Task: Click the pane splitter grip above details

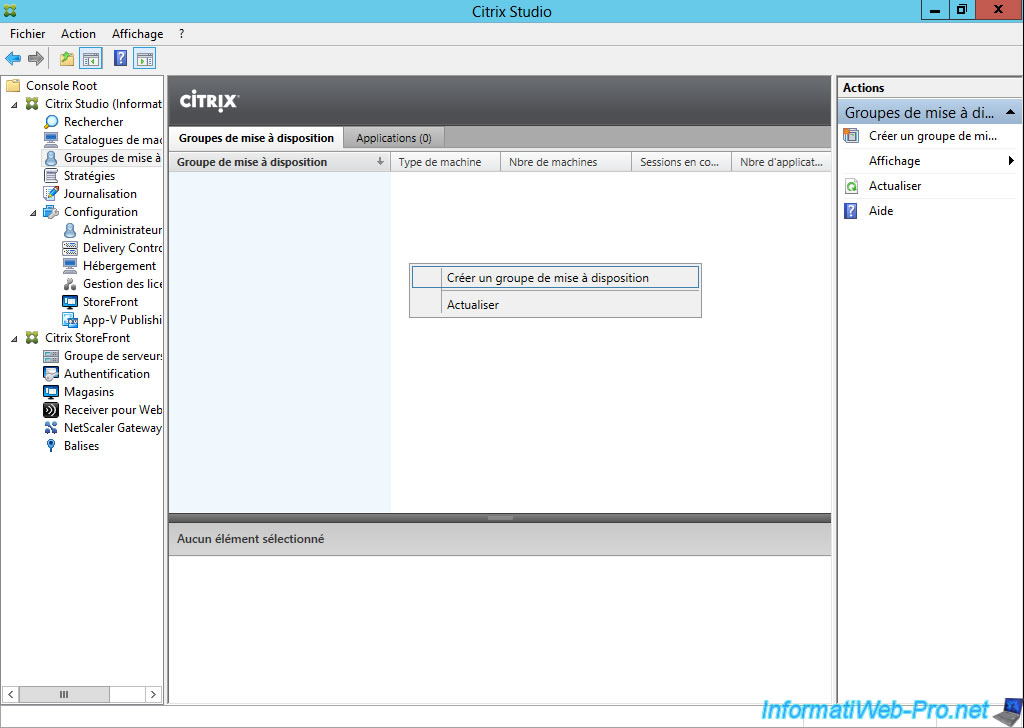Action: tap(500, 518)
